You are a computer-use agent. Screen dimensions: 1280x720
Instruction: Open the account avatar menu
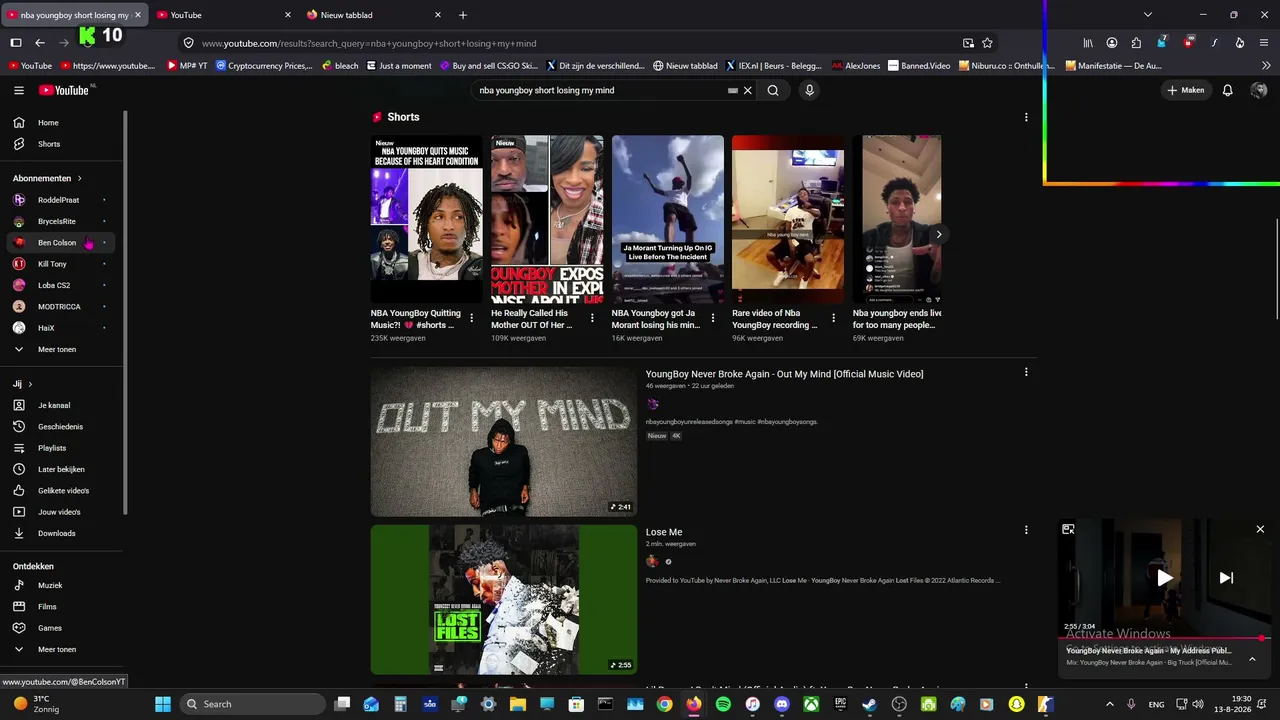point(1259,90)
